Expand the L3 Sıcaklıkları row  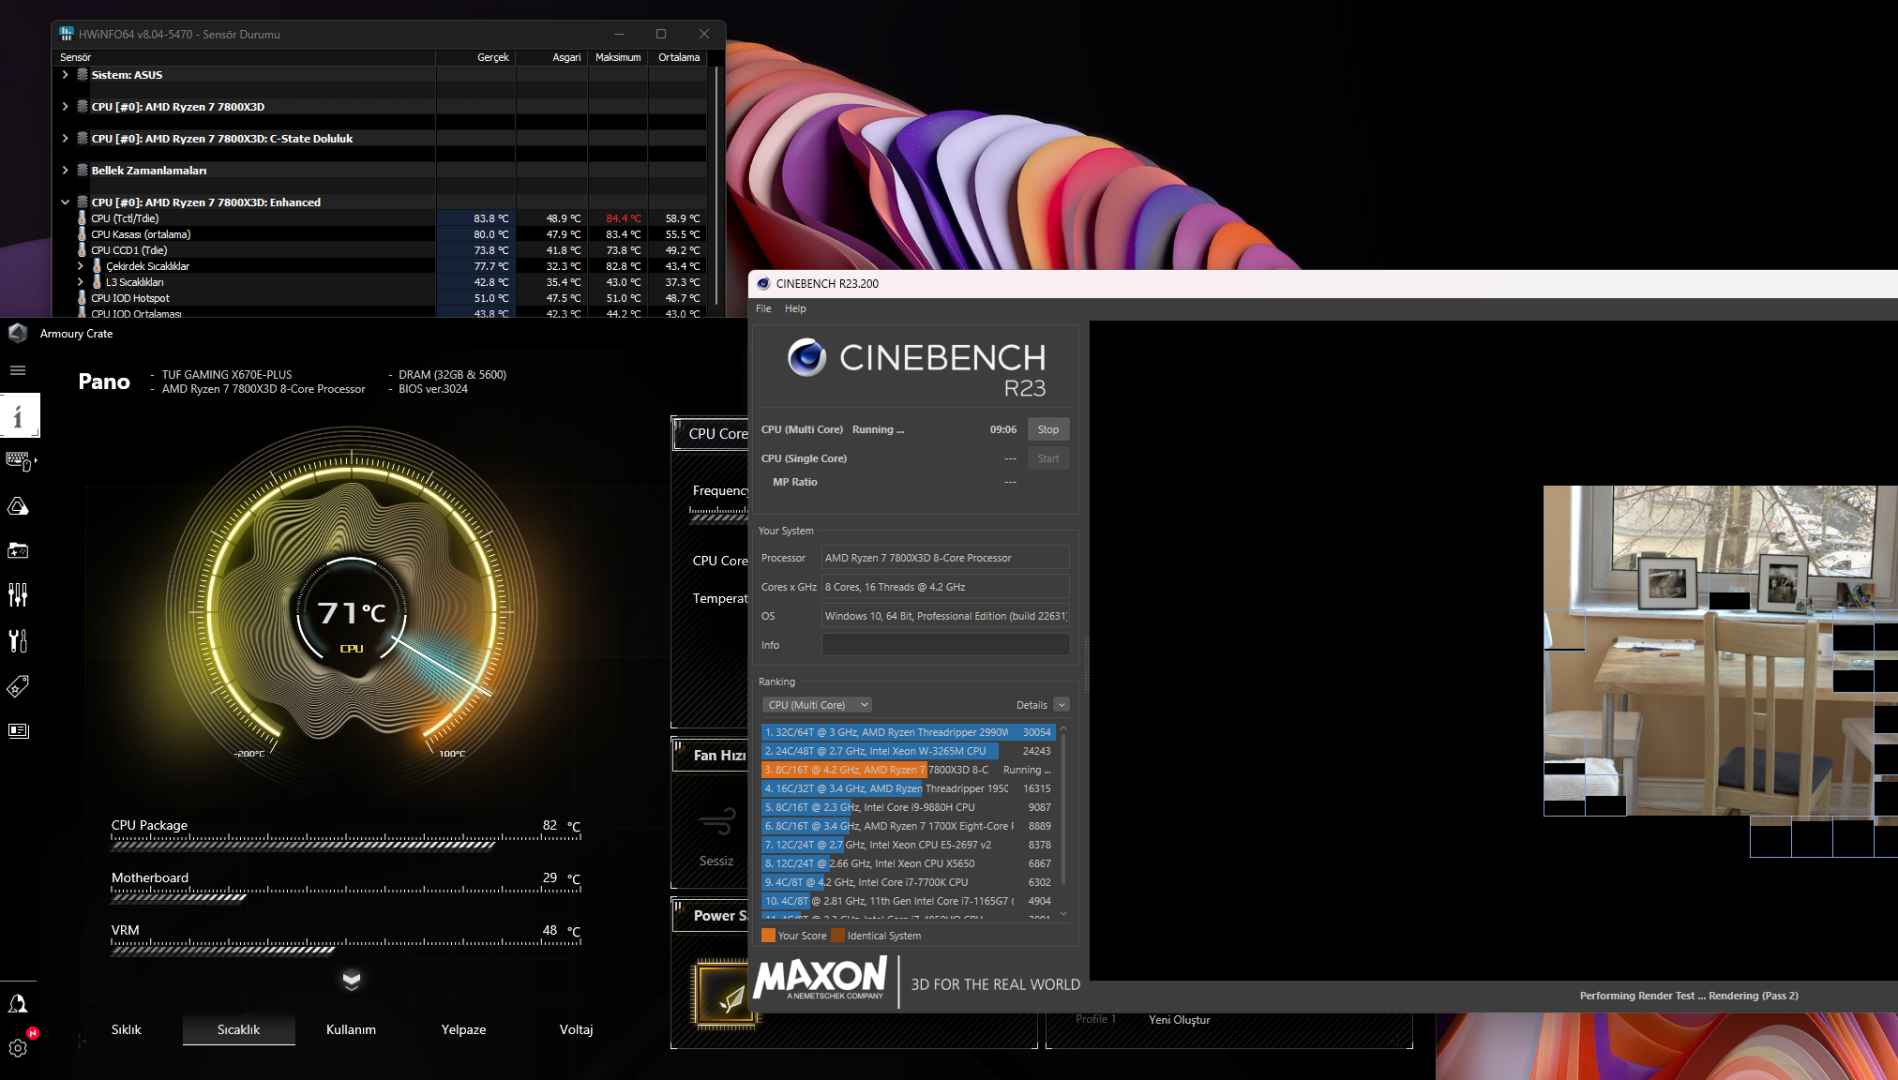pyautogui.click(x=80, y=282)
